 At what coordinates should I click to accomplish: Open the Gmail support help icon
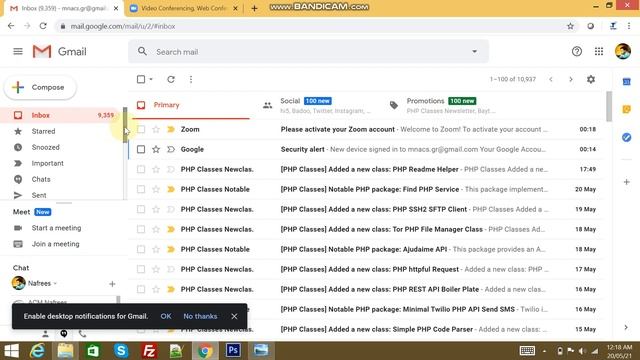click(576, 51)
